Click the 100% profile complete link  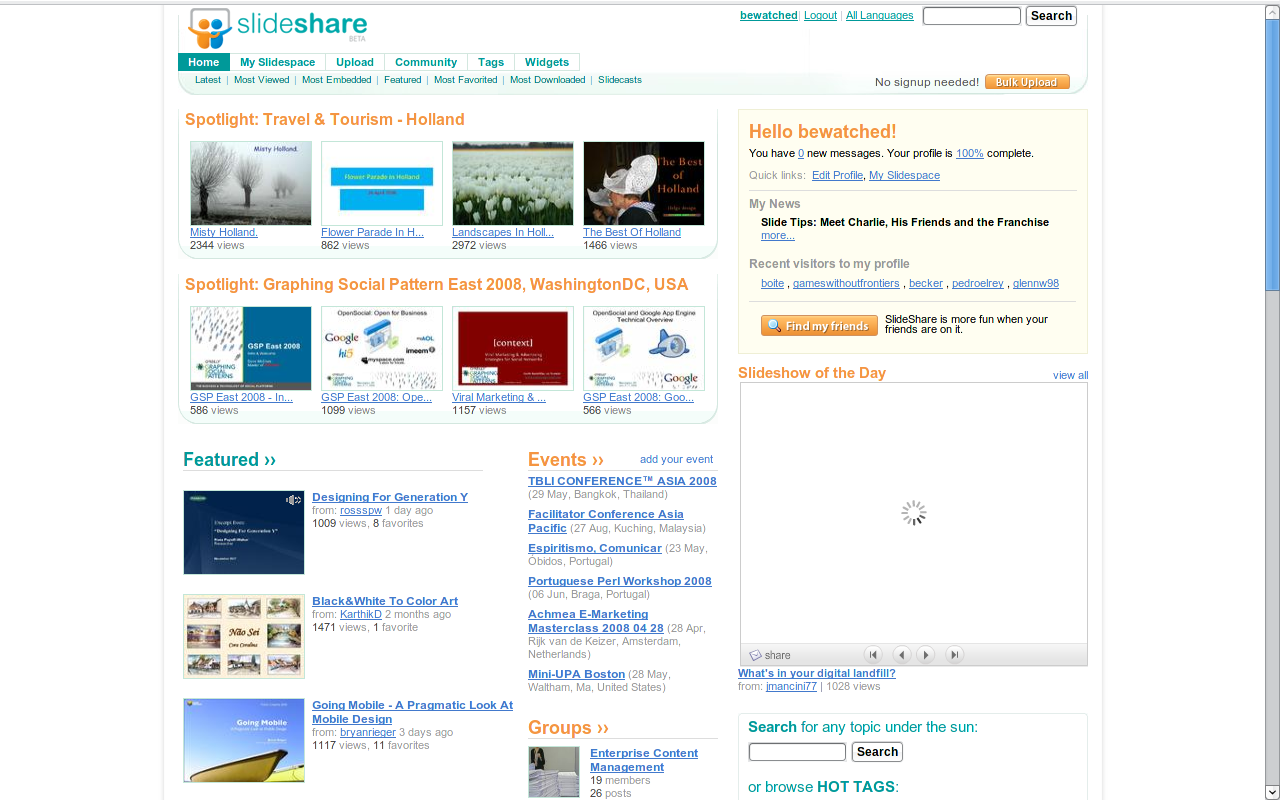[x=970, y=154]
